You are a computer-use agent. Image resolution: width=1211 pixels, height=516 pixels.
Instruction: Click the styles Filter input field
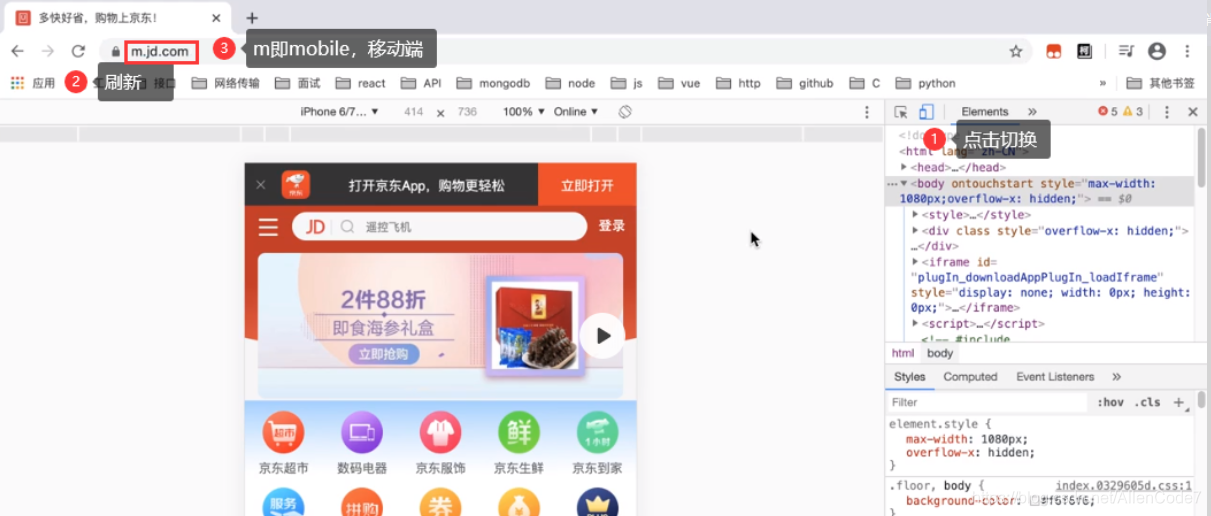987,402
